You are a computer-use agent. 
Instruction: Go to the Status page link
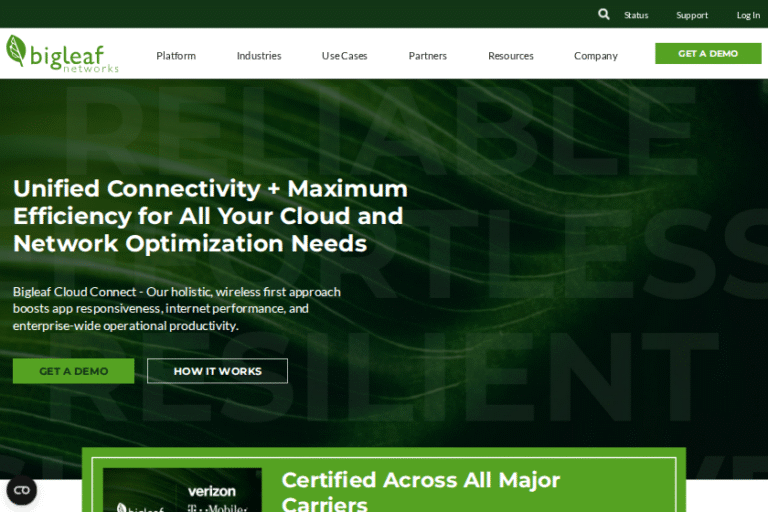636,15
